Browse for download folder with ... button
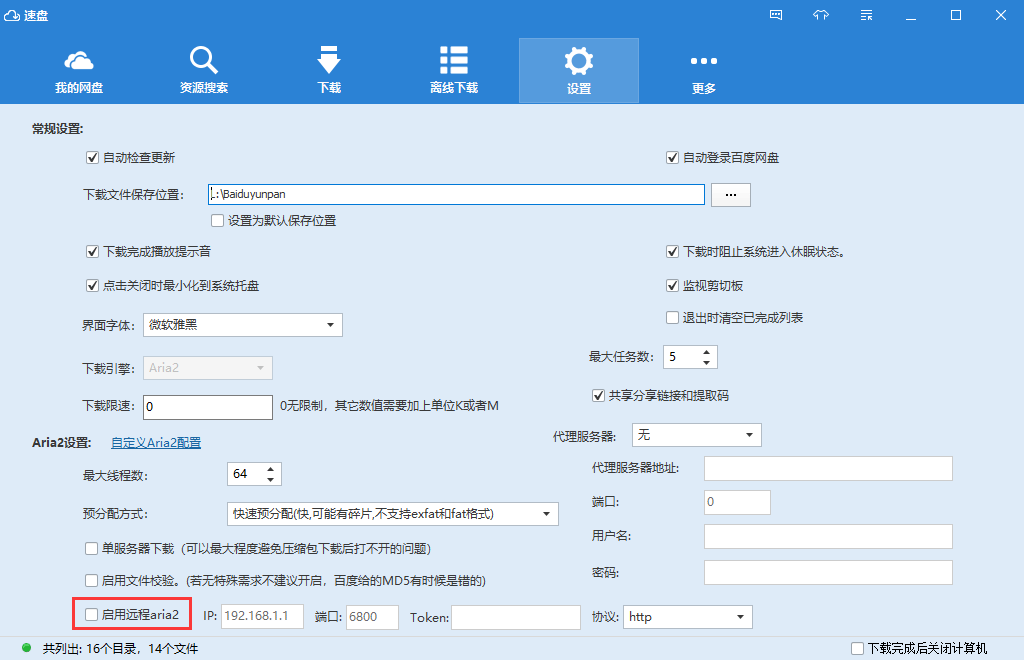This screenshot has width=1024, height=660. pyautogui.click(x=731, y=195)
